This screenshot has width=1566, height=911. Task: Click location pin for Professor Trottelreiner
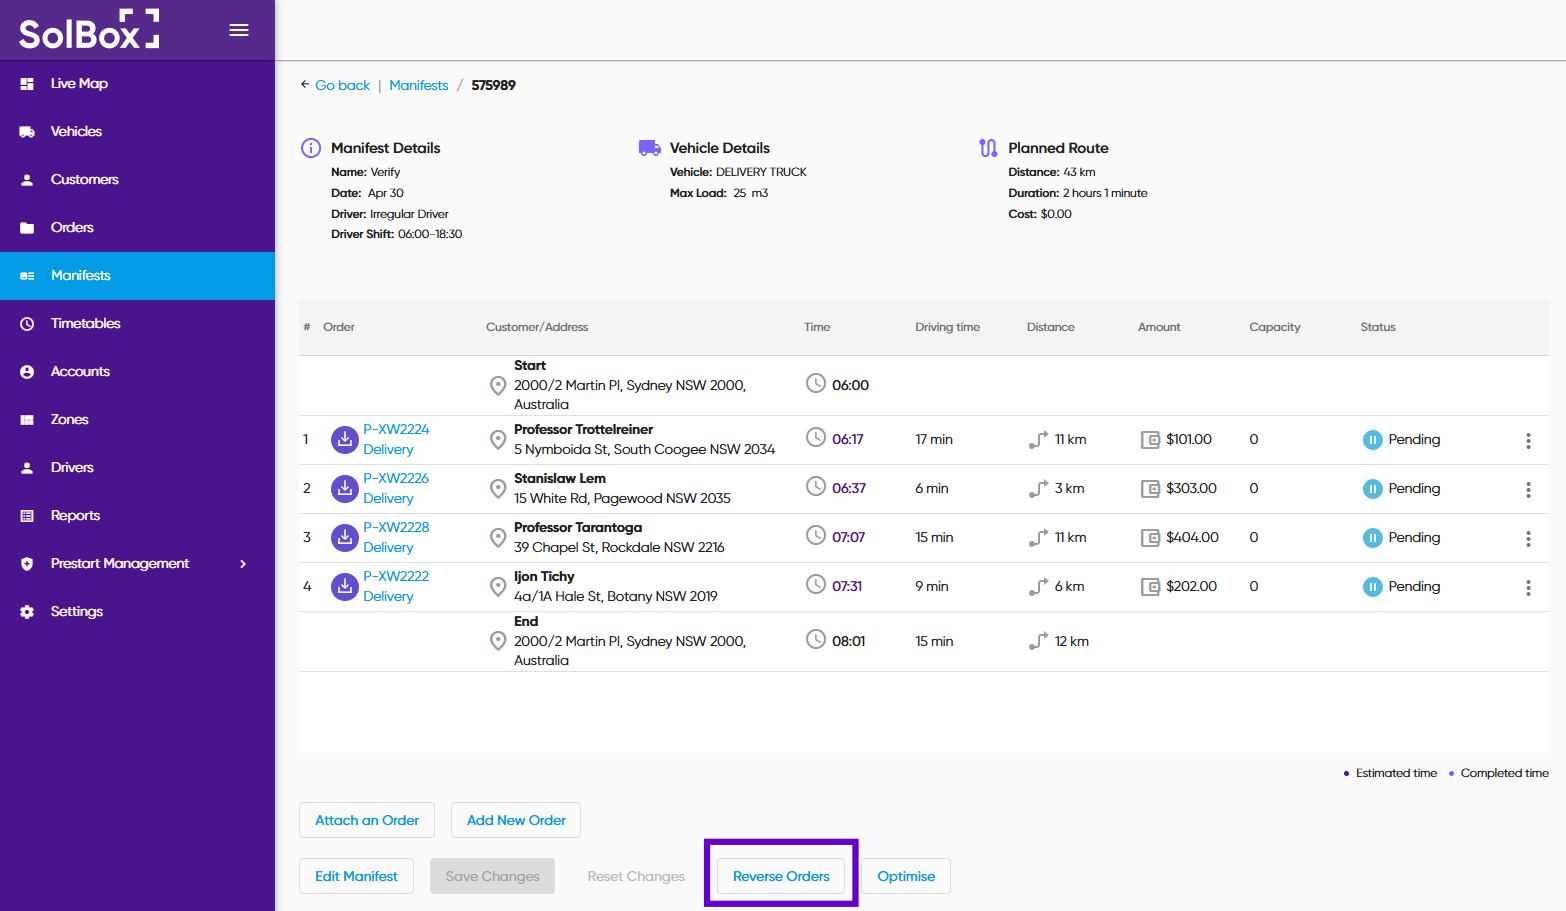coord(498,439)
